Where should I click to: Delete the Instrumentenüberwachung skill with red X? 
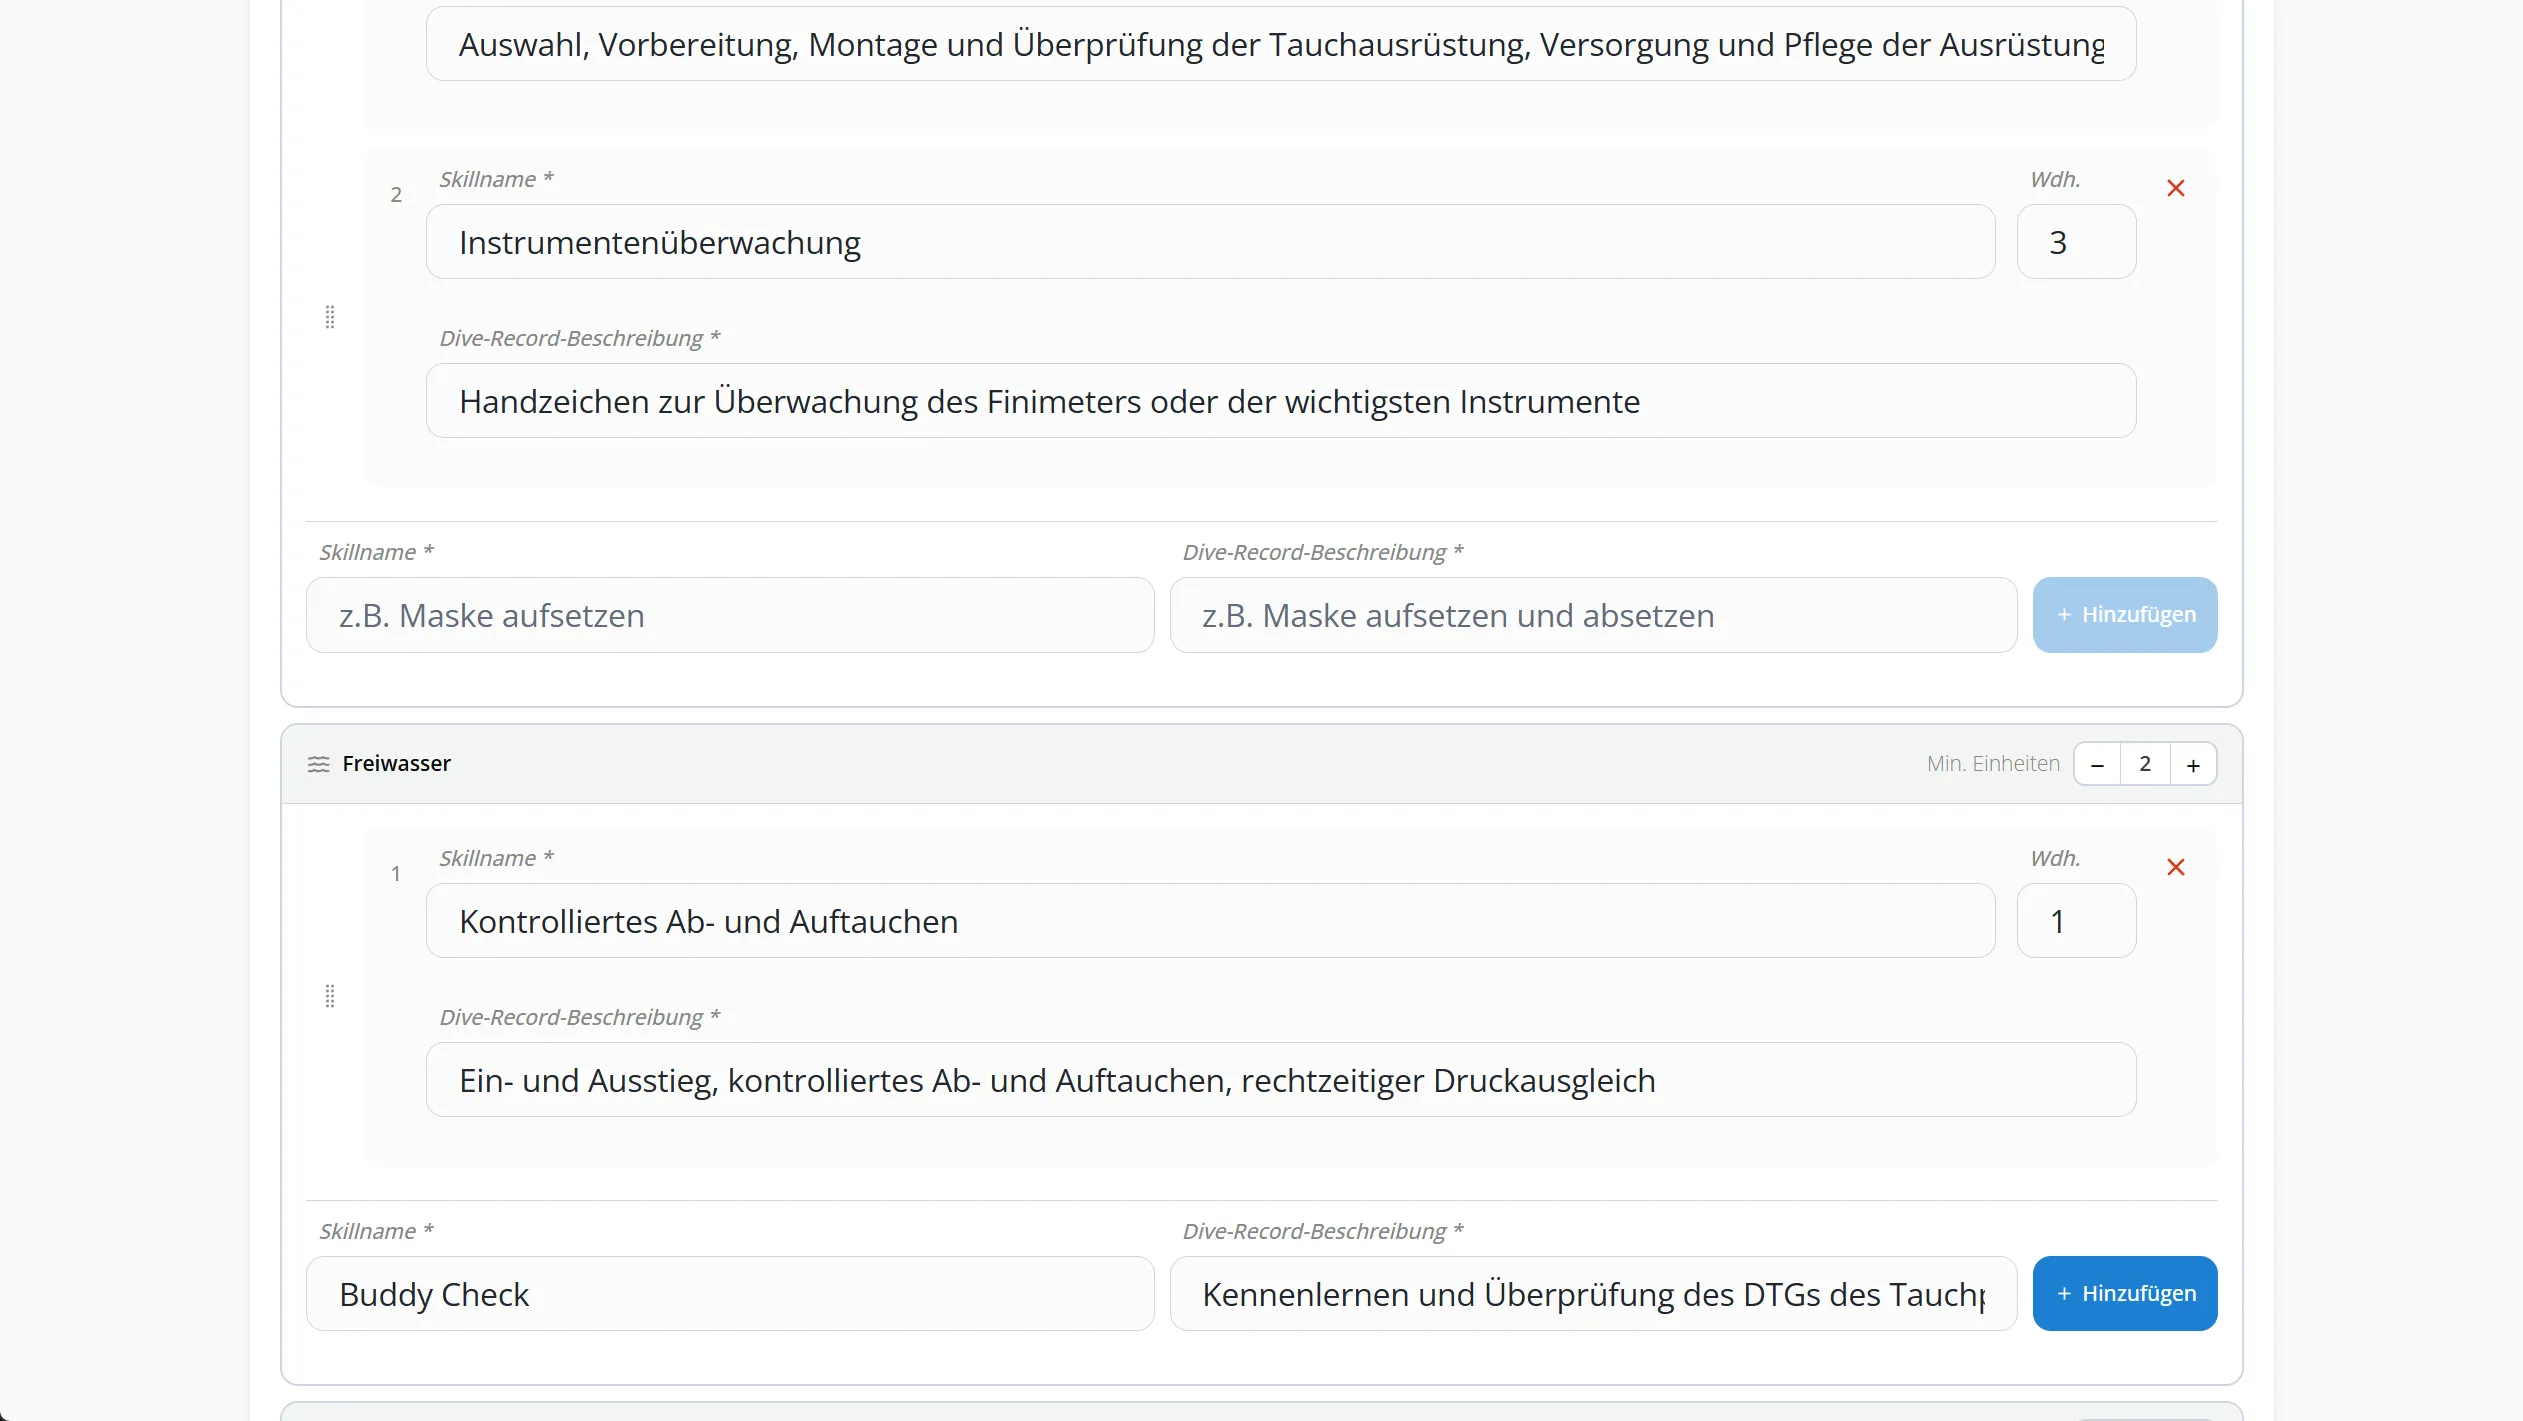[2175, 188]
